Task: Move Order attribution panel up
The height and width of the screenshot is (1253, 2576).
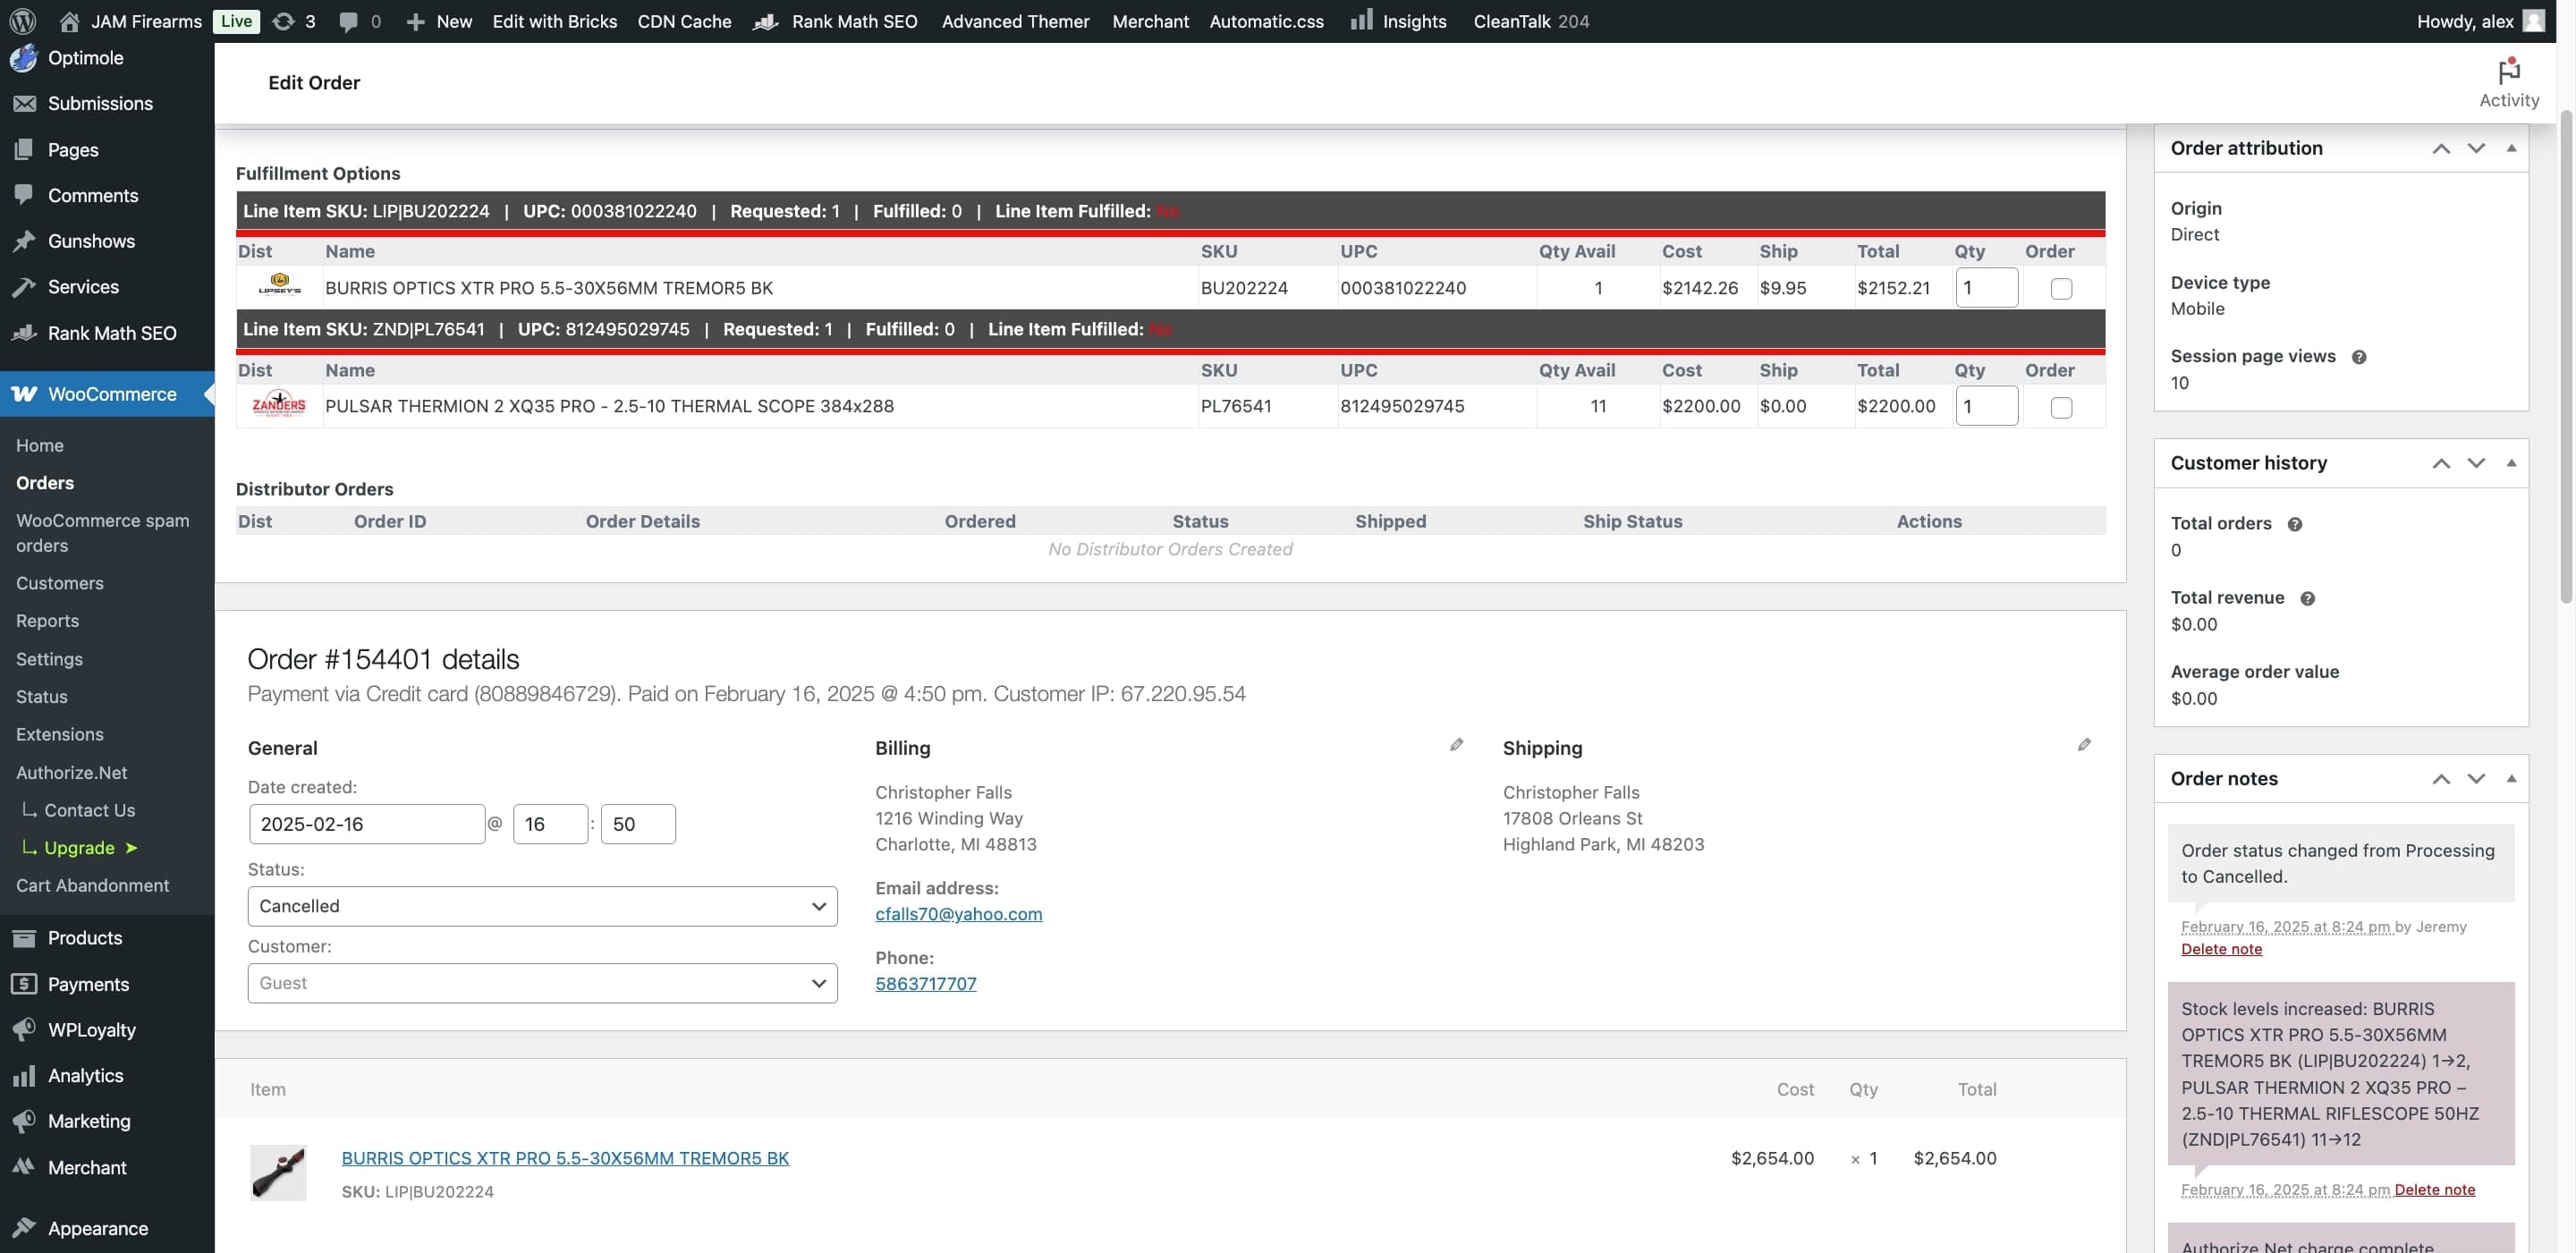Action: coord(2441,148)
